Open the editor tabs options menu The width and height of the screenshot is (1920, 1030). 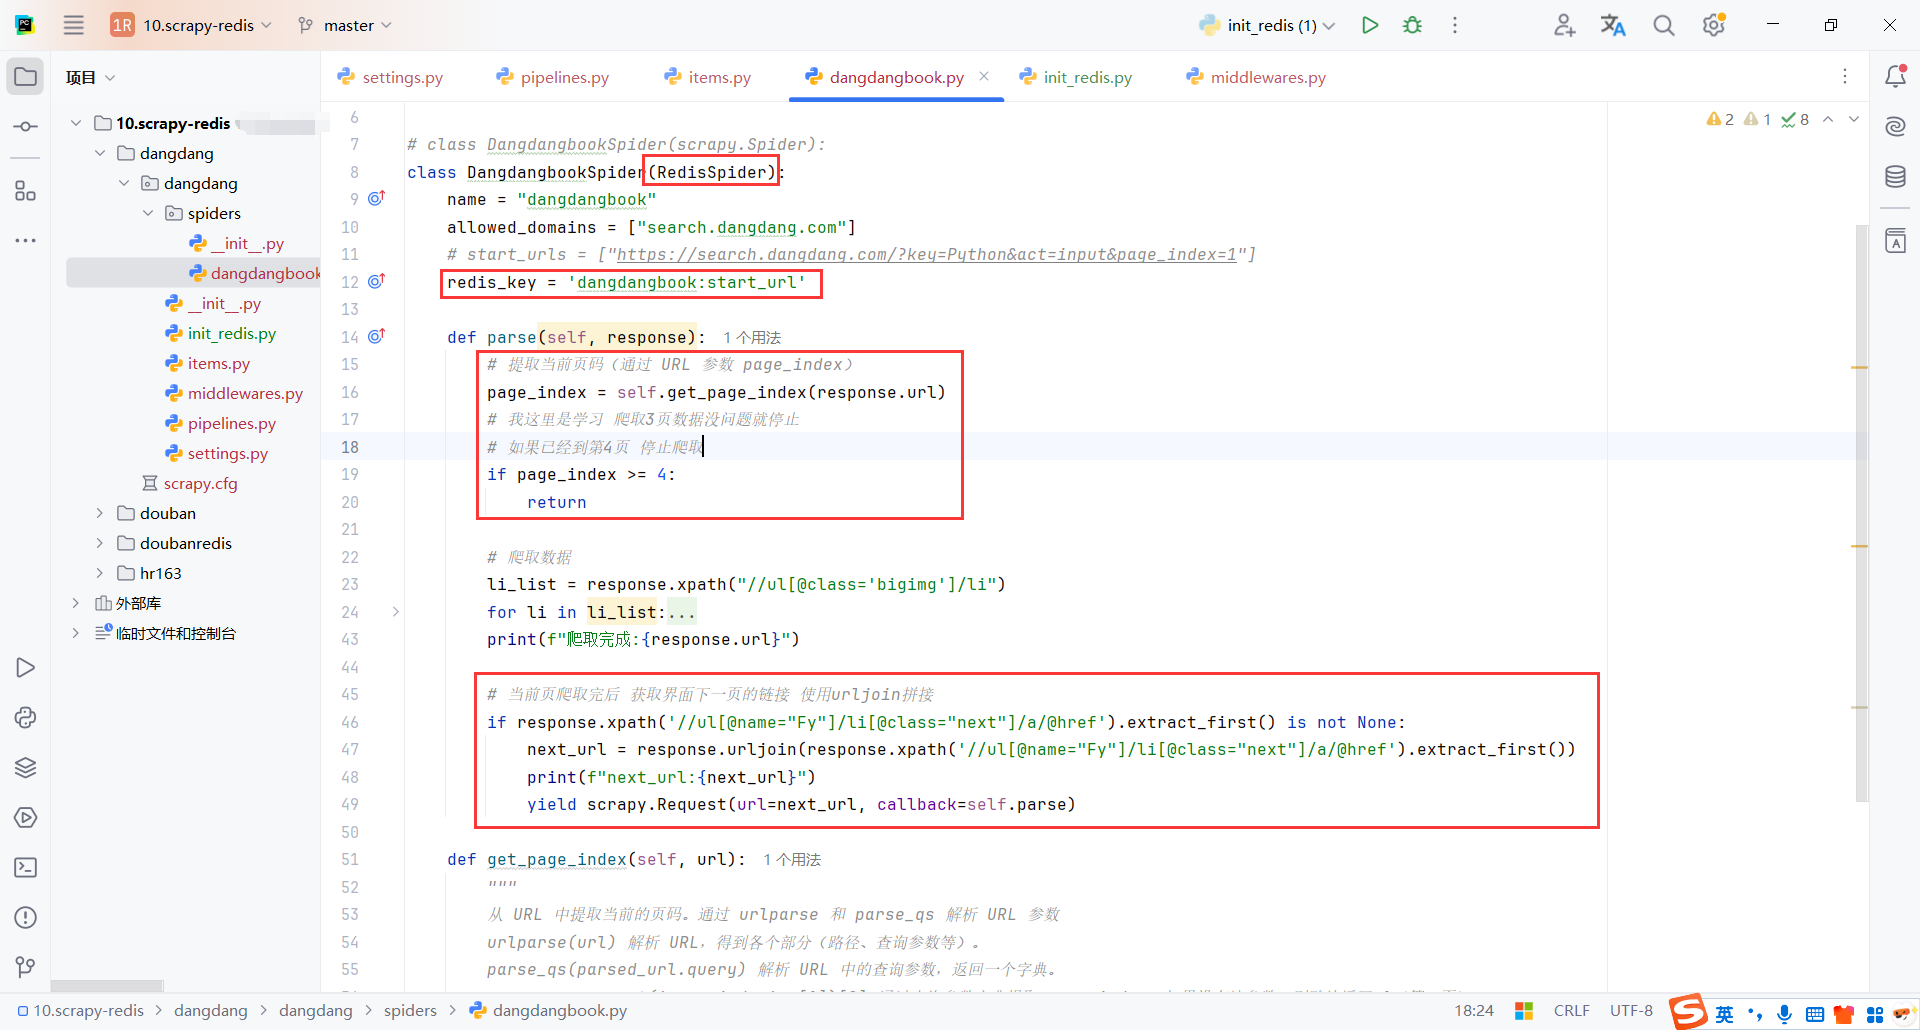[1845, 76]
